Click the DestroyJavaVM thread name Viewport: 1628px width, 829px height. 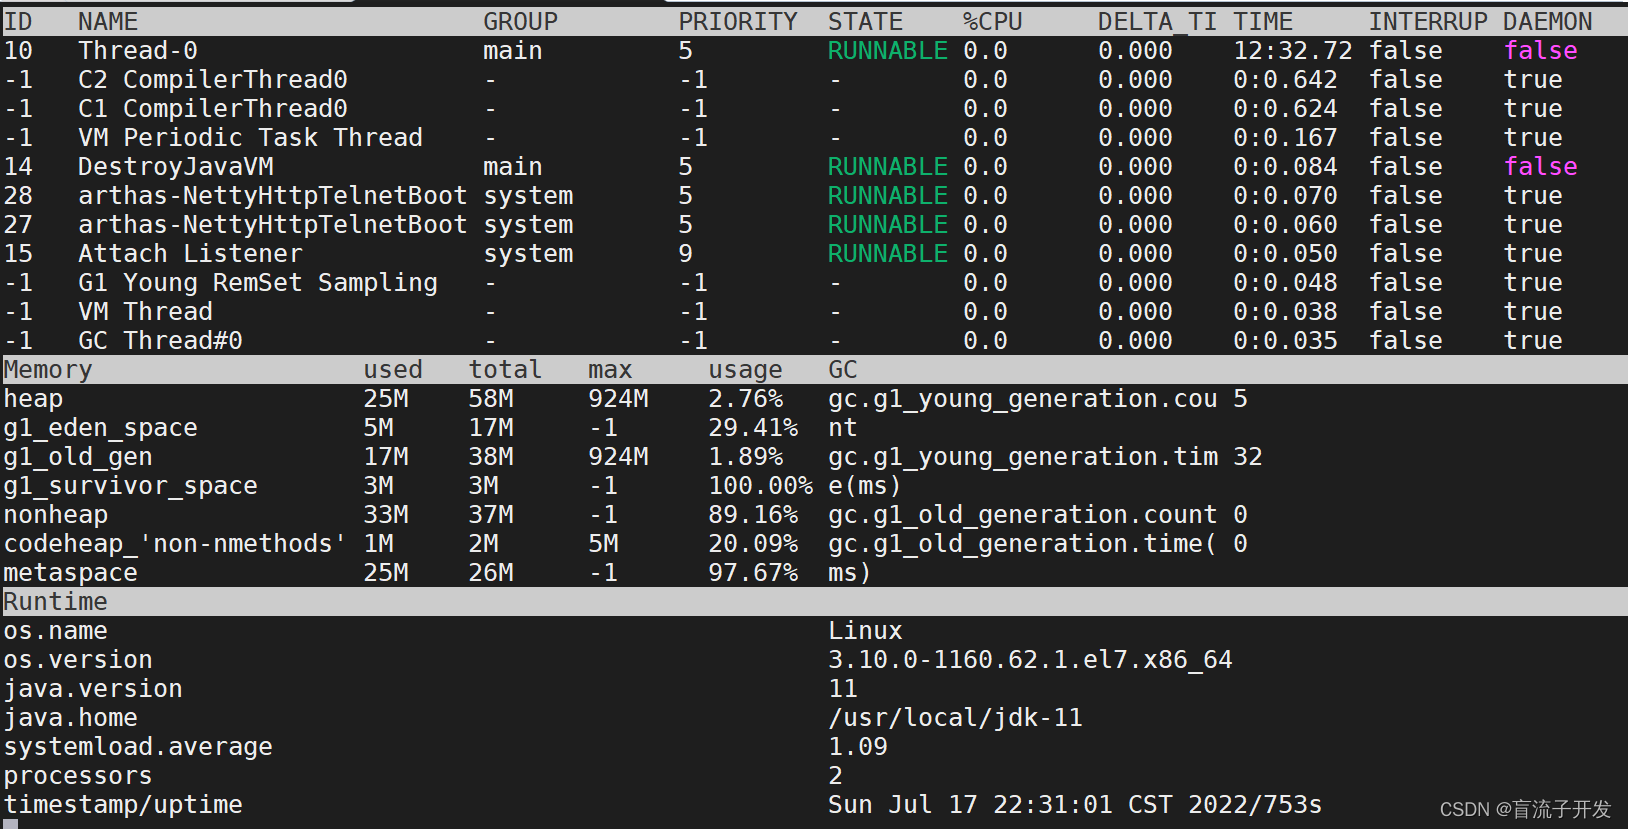click(176, 166)
